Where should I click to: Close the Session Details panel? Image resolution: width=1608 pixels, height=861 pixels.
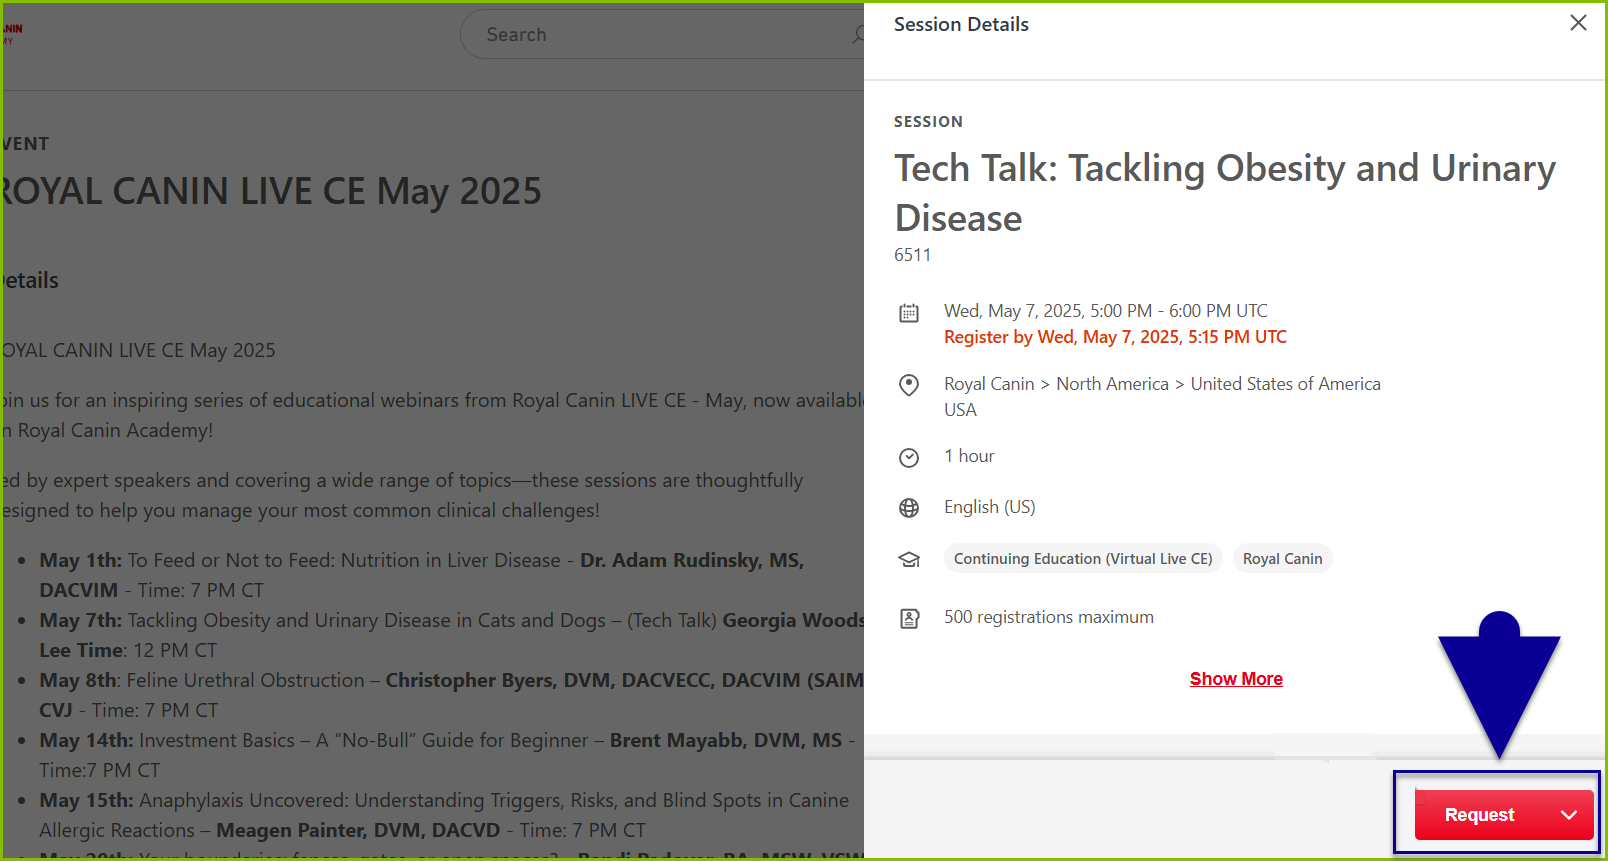pos(1578,23)
